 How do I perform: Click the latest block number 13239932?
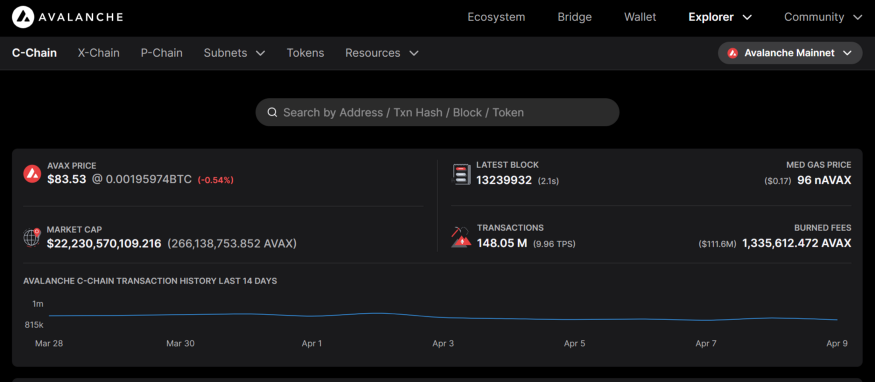(504, 180)
